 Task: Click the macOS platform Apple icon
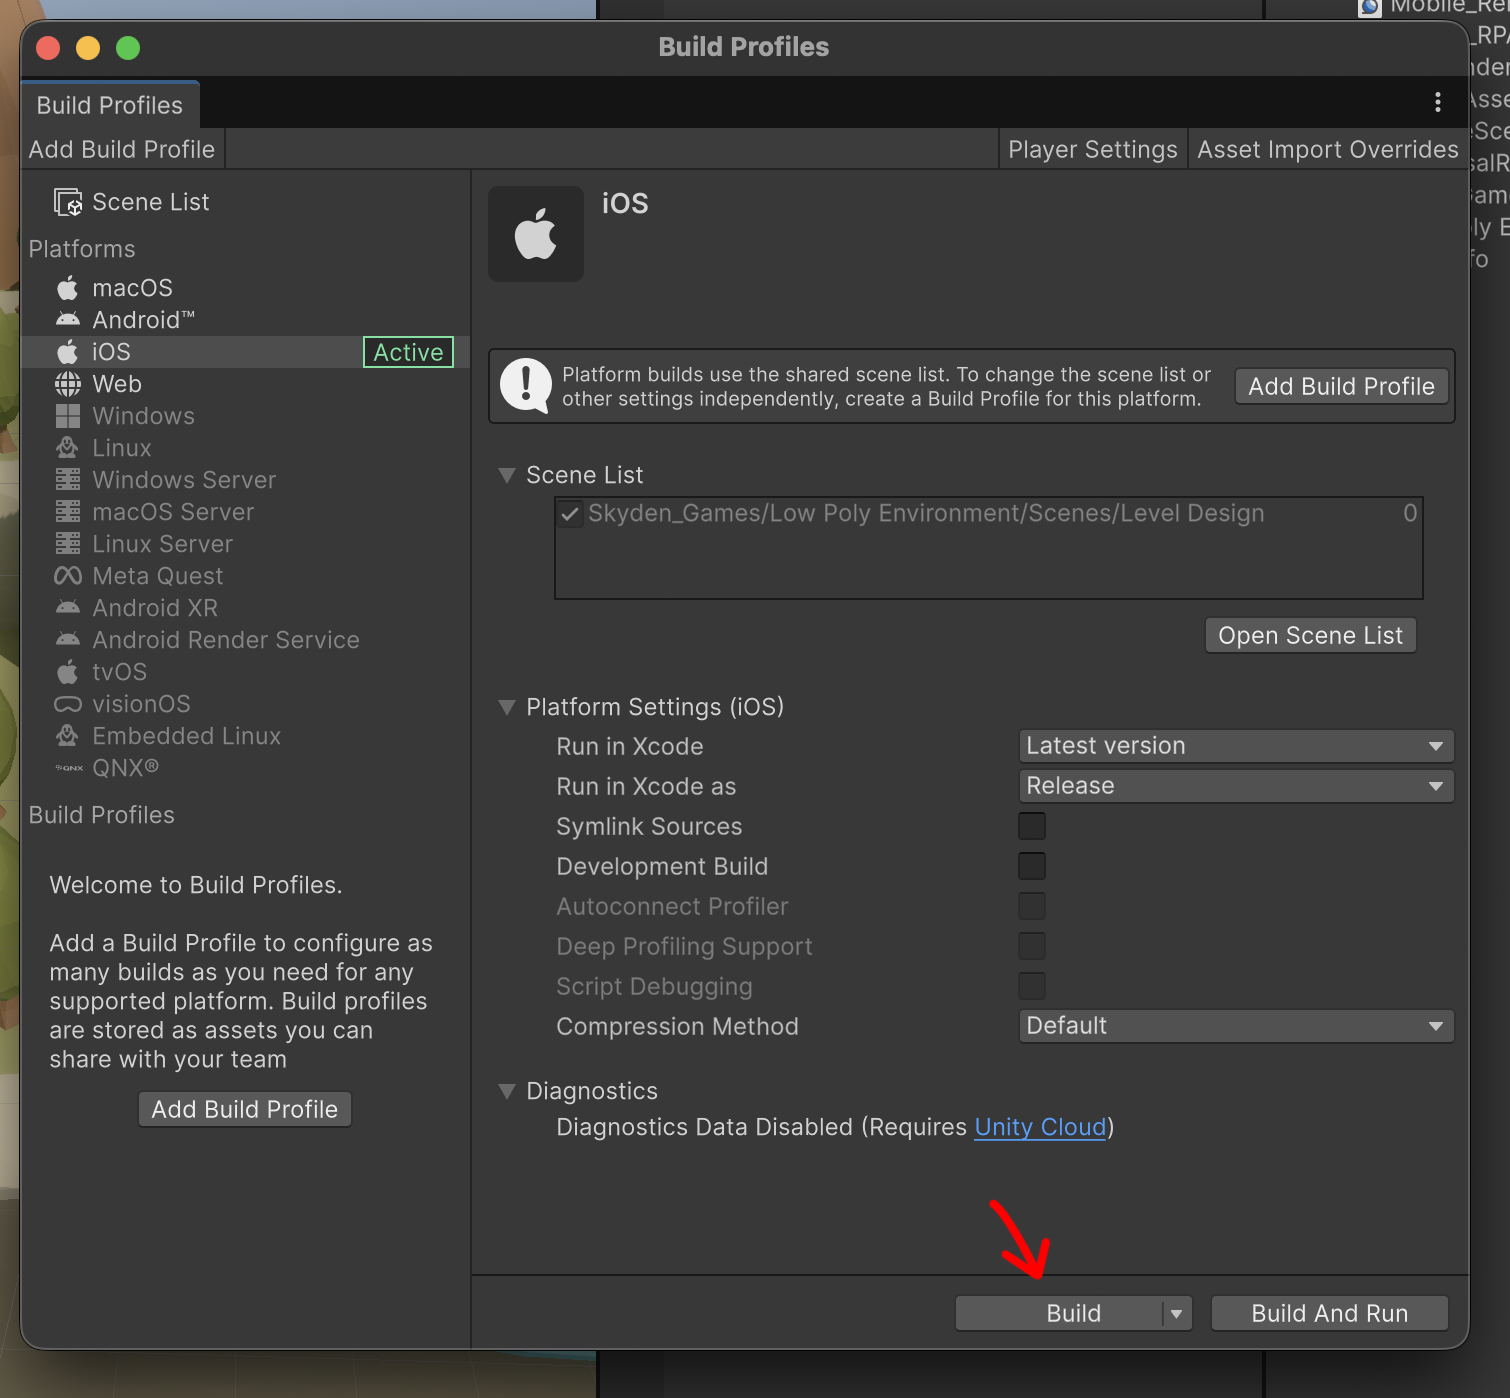(68, 288)
